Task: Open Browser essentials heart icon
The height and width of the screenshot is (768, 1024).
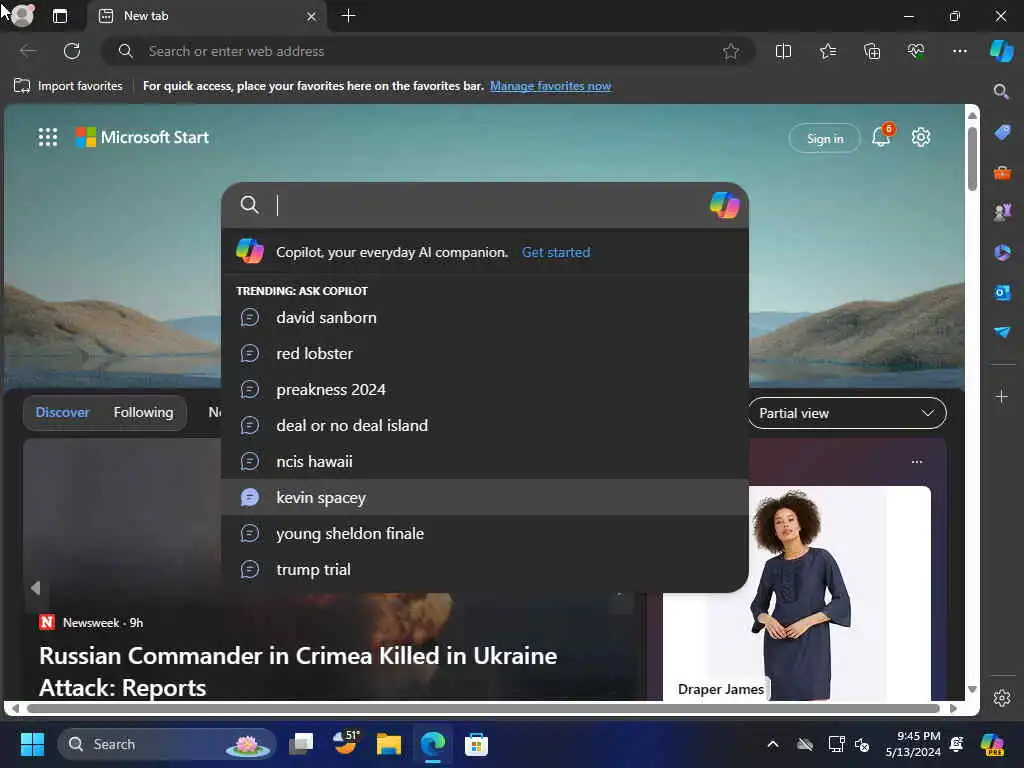Action: pos(916,51)
